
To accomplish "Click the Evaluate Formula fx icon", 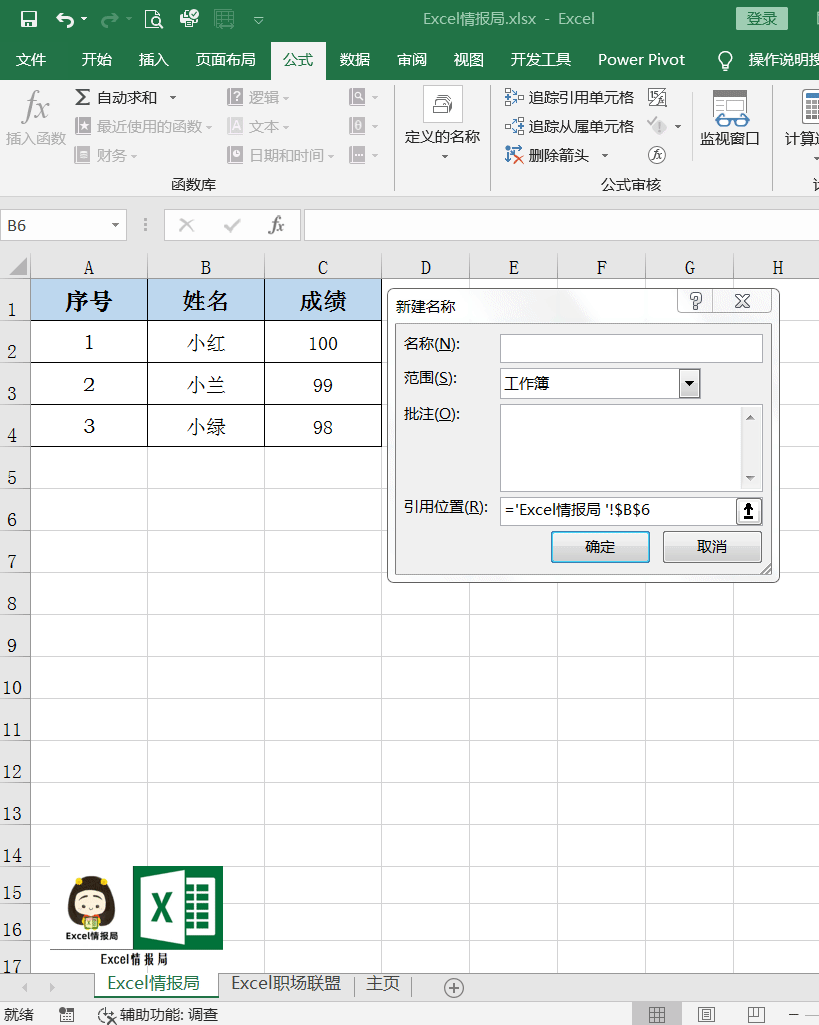I will click(657, 155).
